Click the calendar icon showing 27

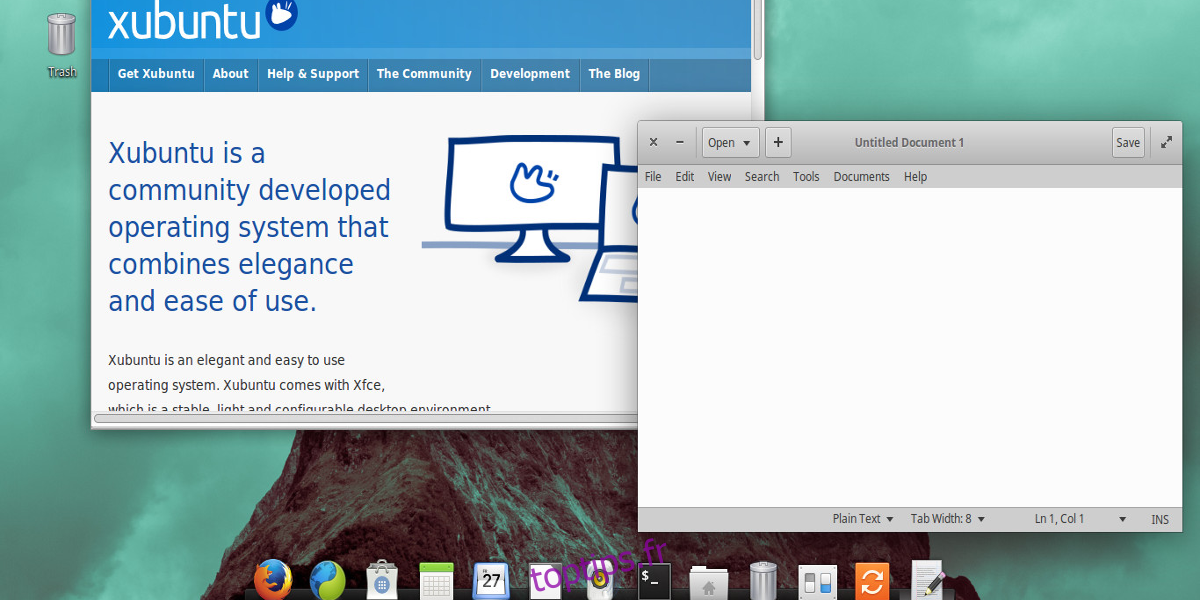pyautogui.click(x=491, y=580)
